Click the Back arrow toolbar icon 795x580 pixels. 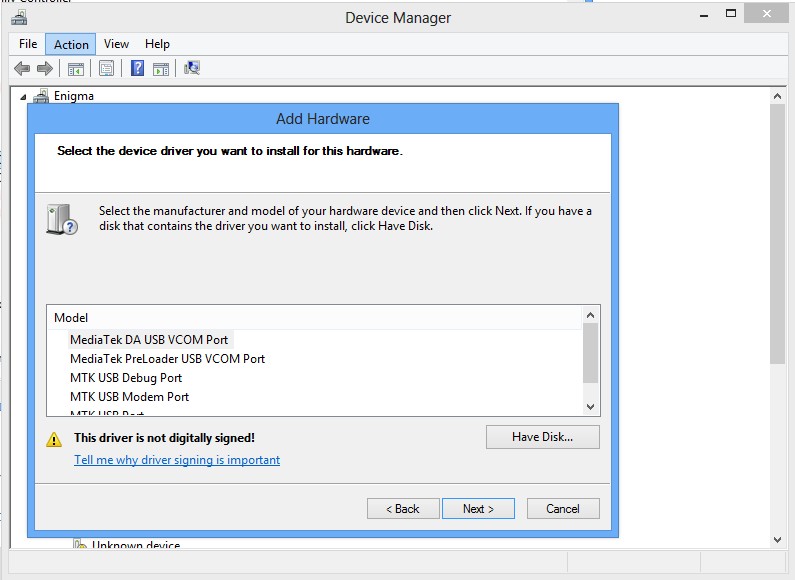22,68
